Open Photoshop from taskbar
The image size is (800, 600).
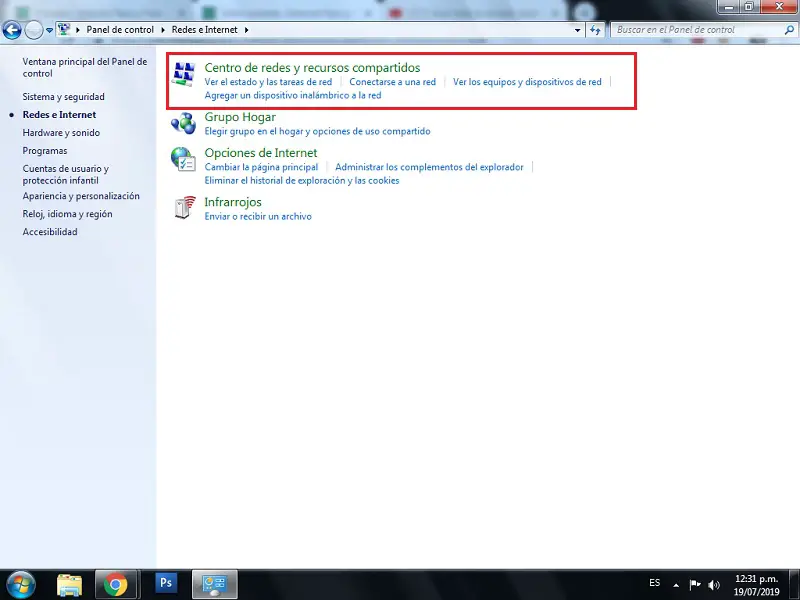tap(166, 583)
